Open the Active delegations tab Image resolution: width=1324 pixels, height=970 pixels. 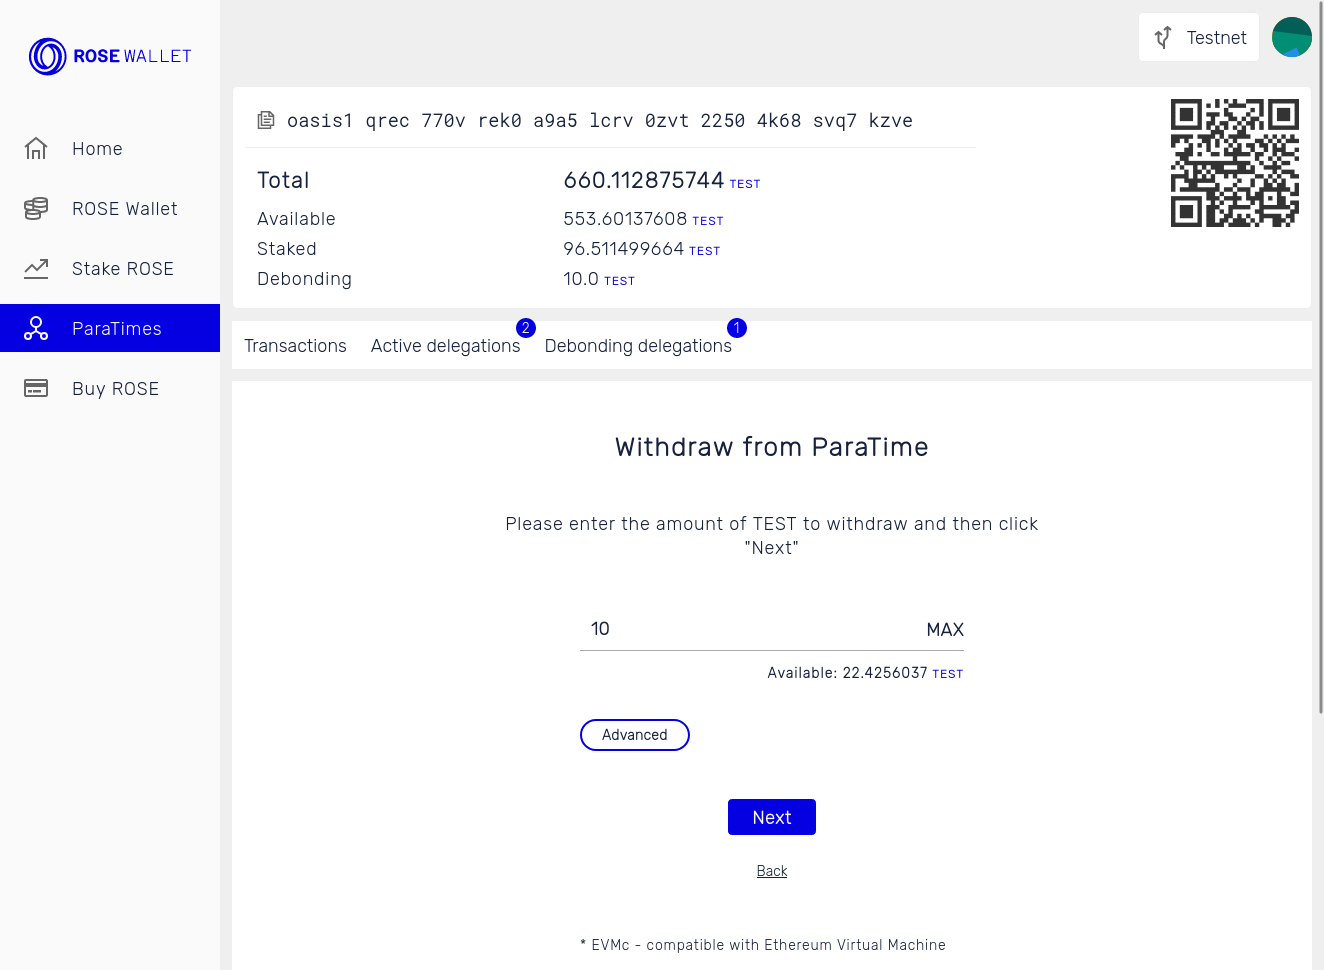pyautogui.click(x=446, y=345)
